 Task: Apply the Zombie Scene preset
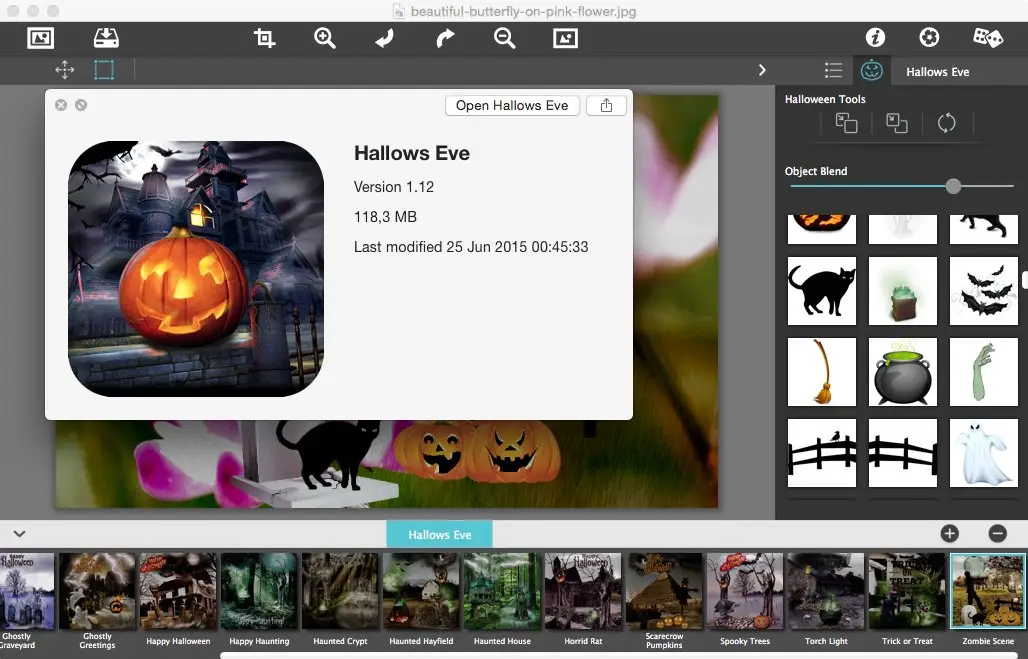[988, 601]
